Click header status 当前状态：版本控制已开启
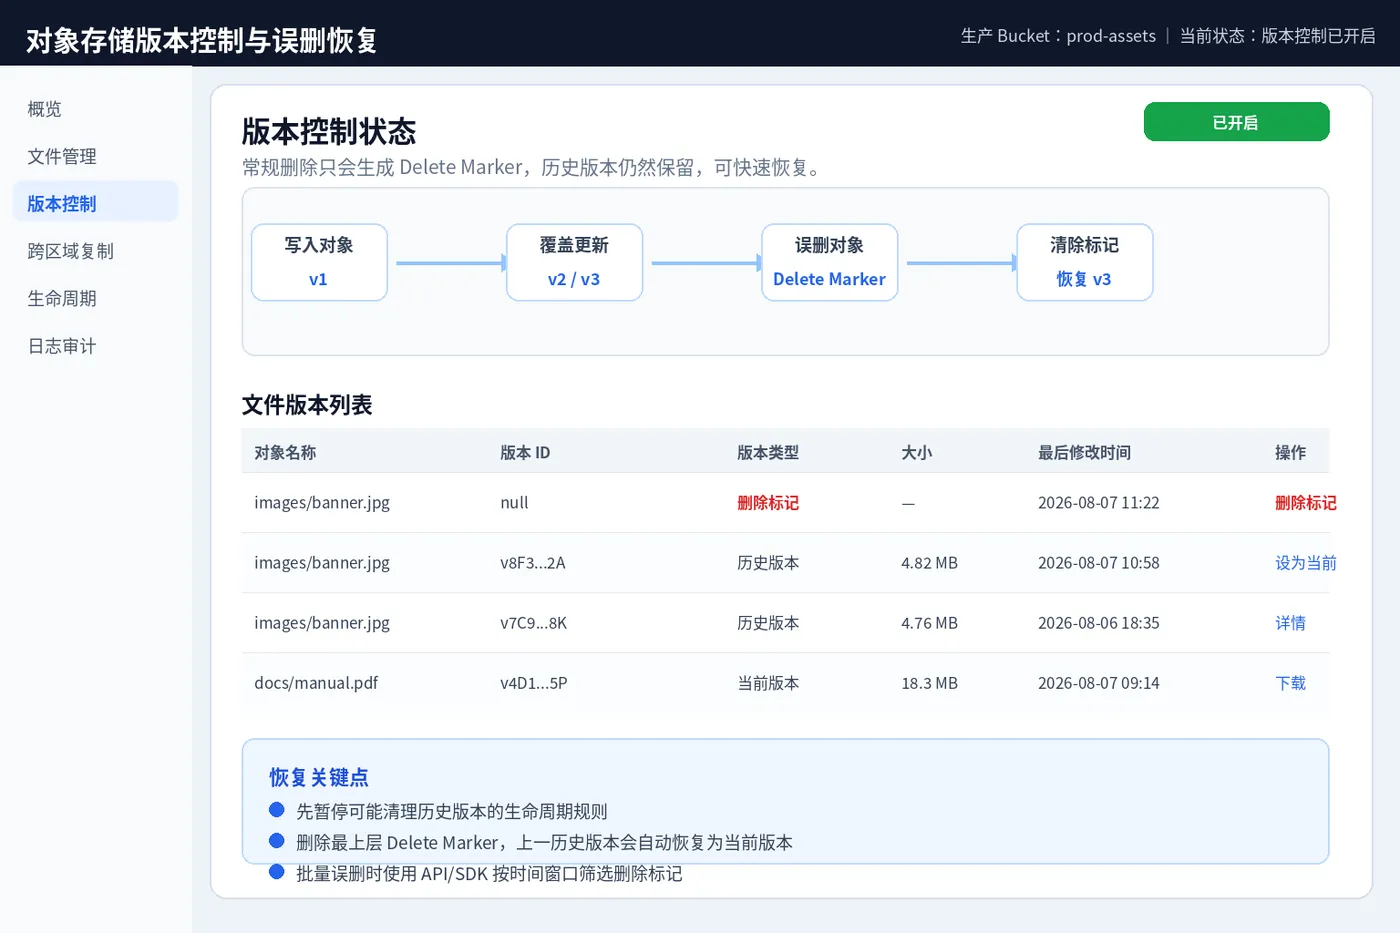Image resolution: width=1400 pixels, height=933 pixels. [1277, 36]
